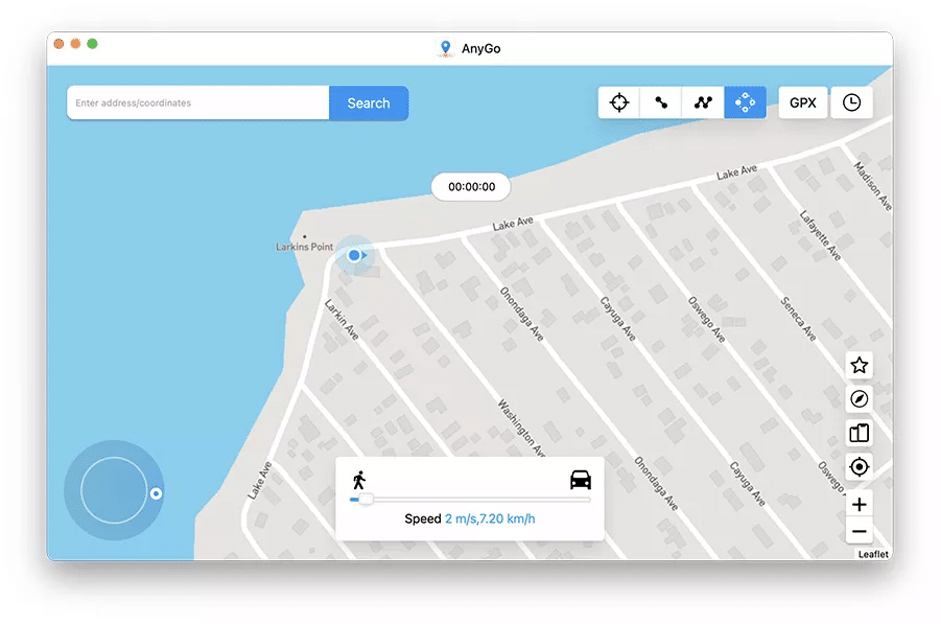Select the Teleport mode crosshair icon
The width and height of the screenshot is (941, 625).
[x=618, y=102]
